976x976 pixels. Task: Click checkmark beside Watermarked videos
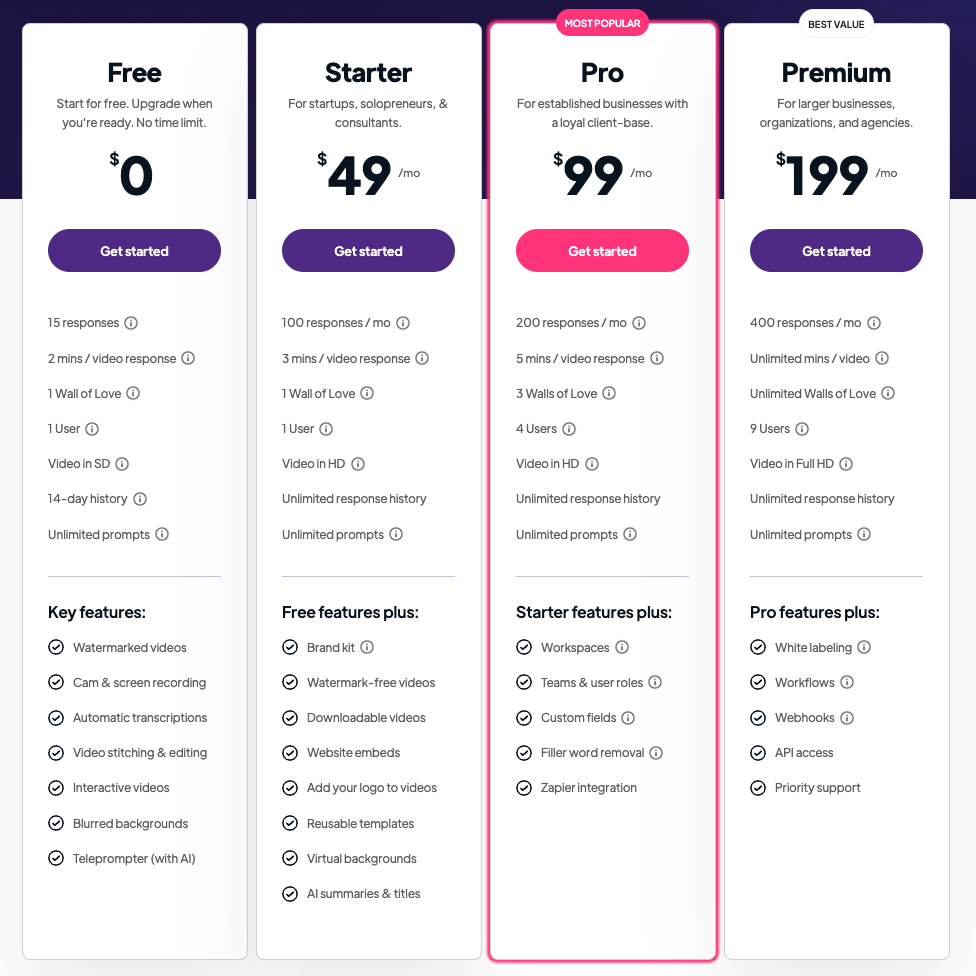click(56, 648)
